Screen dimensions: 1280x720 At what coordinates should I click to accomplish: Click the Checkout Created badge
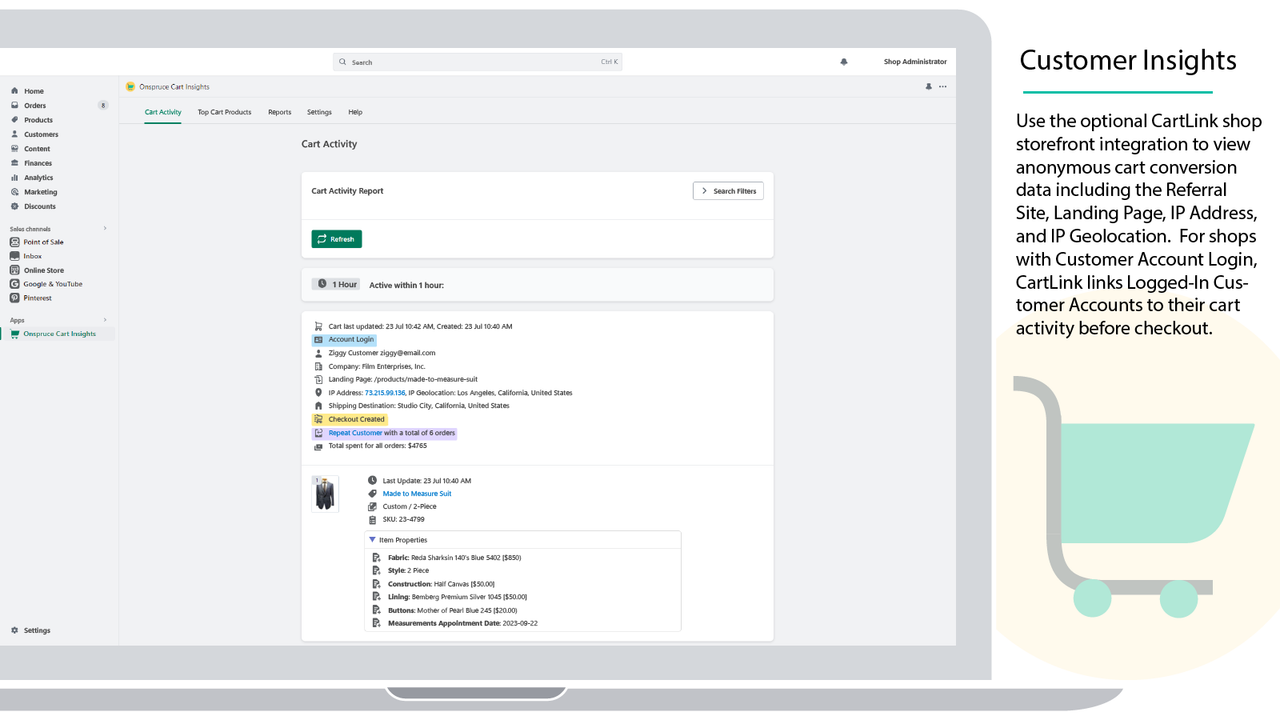pyautogui.click(x=350, y=420)
